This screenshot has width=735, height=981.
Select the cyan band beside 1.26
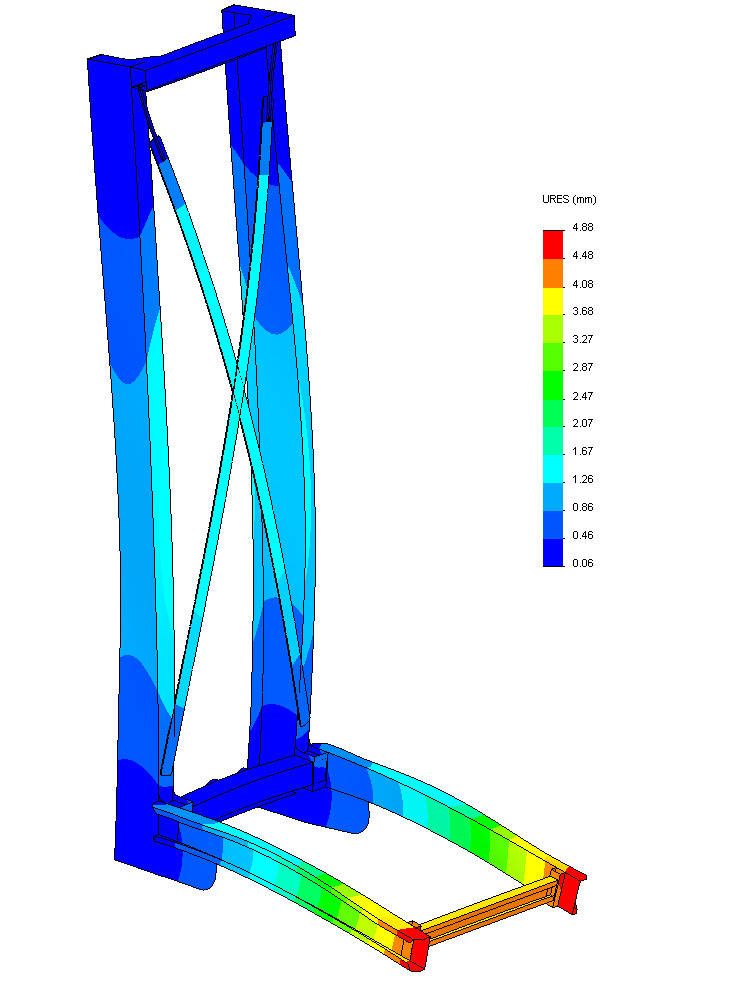click(x=553, y=469)
